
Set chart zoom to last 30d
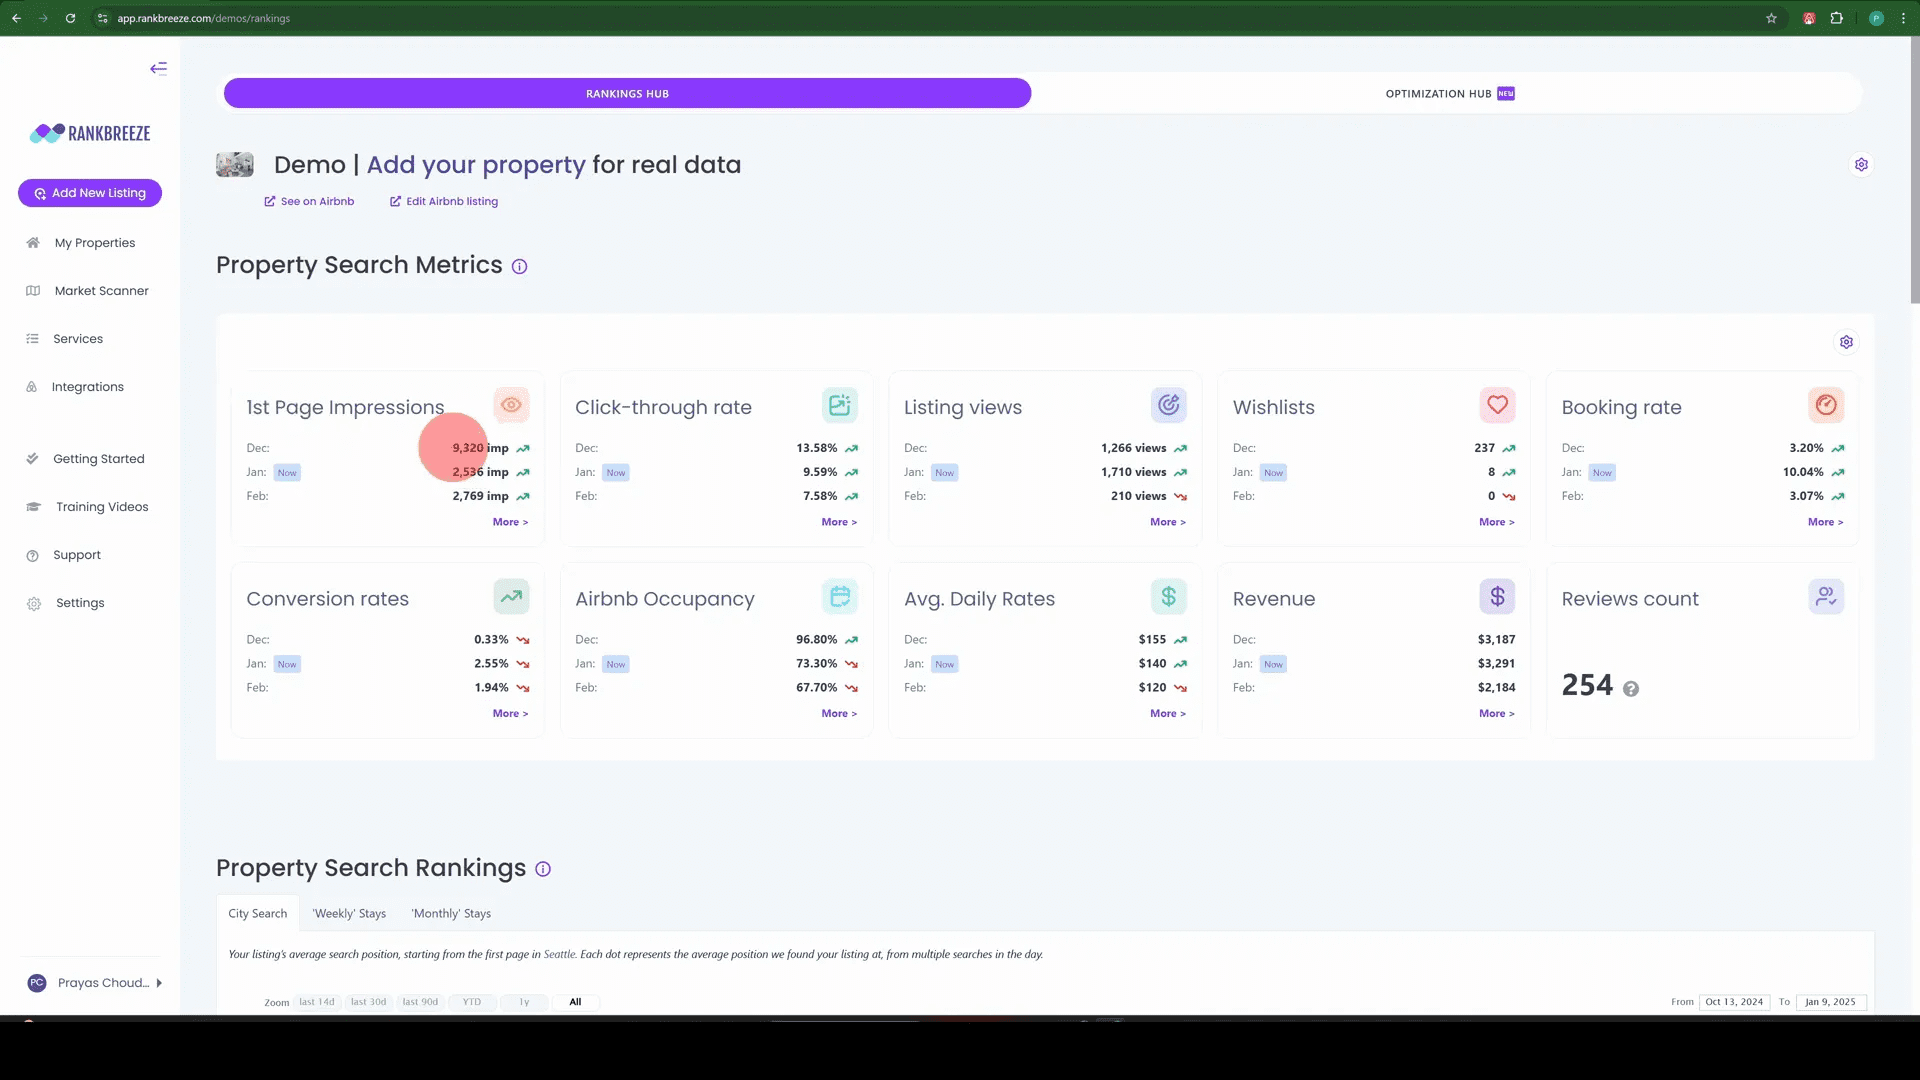click(x=368, y=1002)
